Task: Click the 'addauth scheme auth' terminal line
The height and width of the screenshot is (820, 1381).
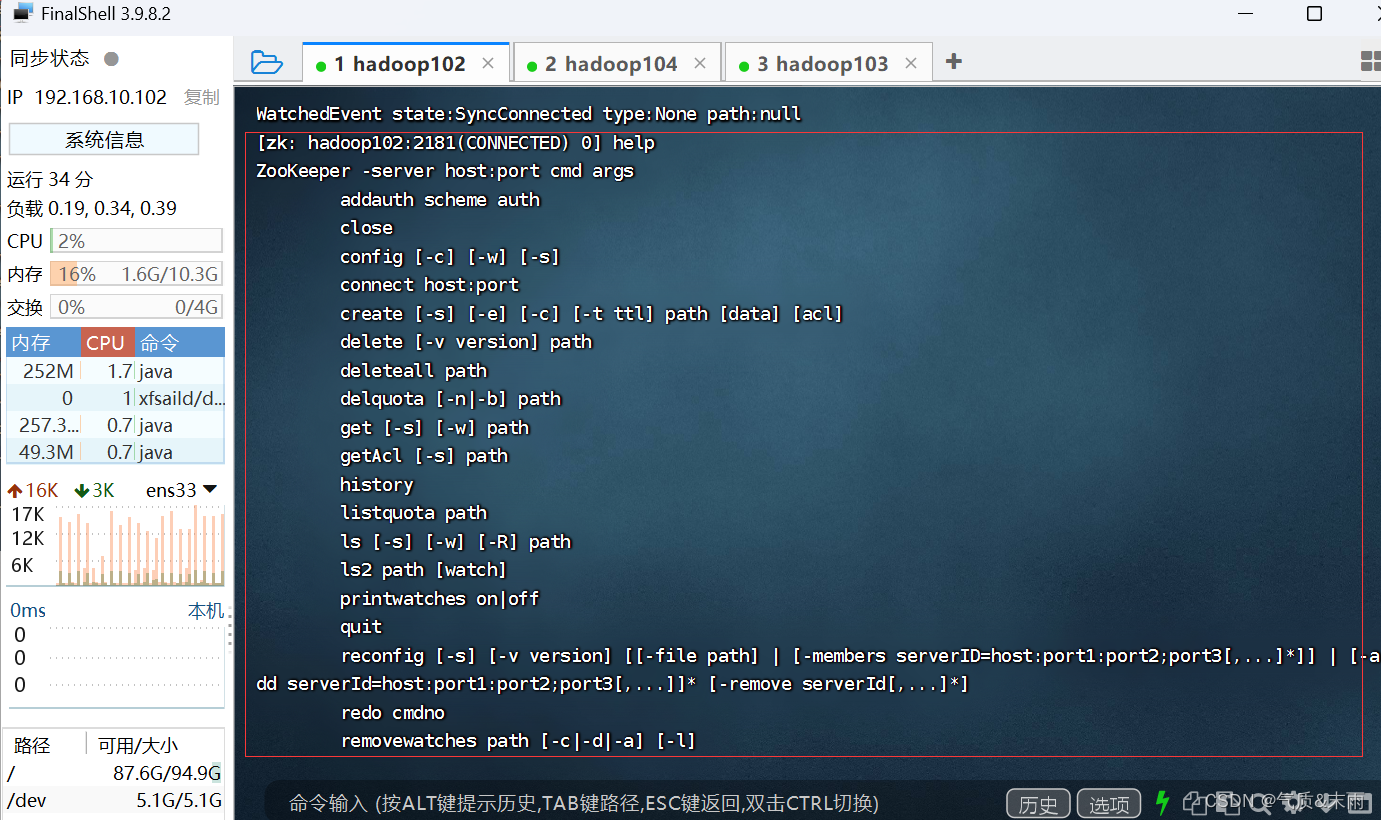Action: (440, 199)
